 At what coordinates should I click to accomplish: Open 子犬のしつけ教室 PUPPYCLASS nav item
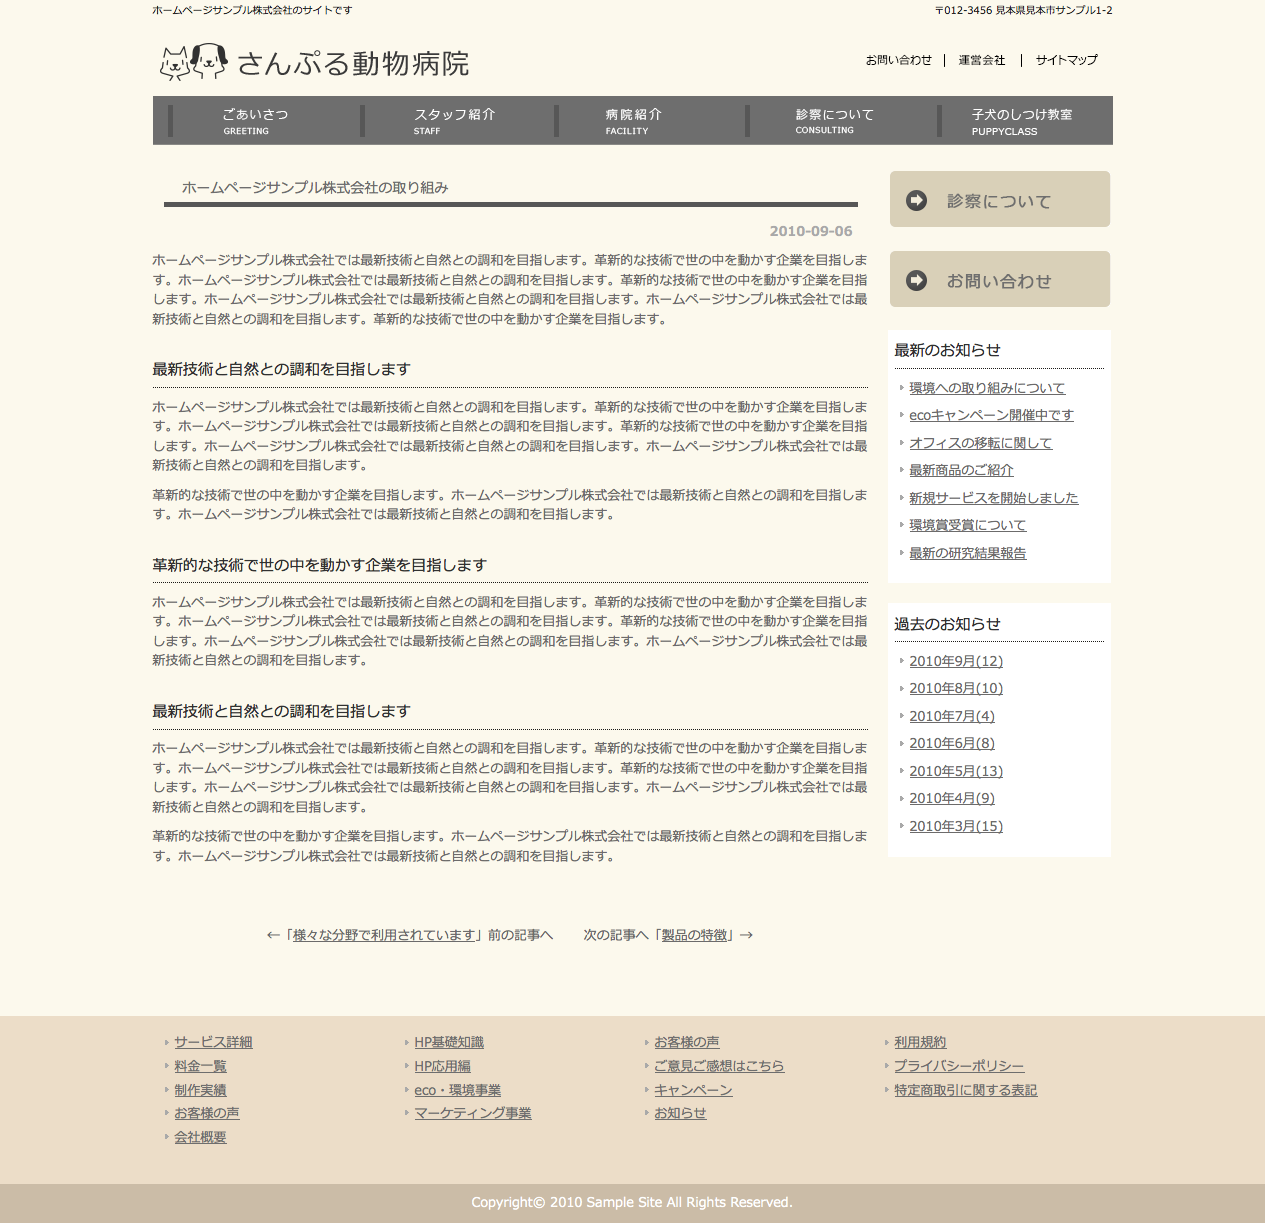[x=1022, y=121]
